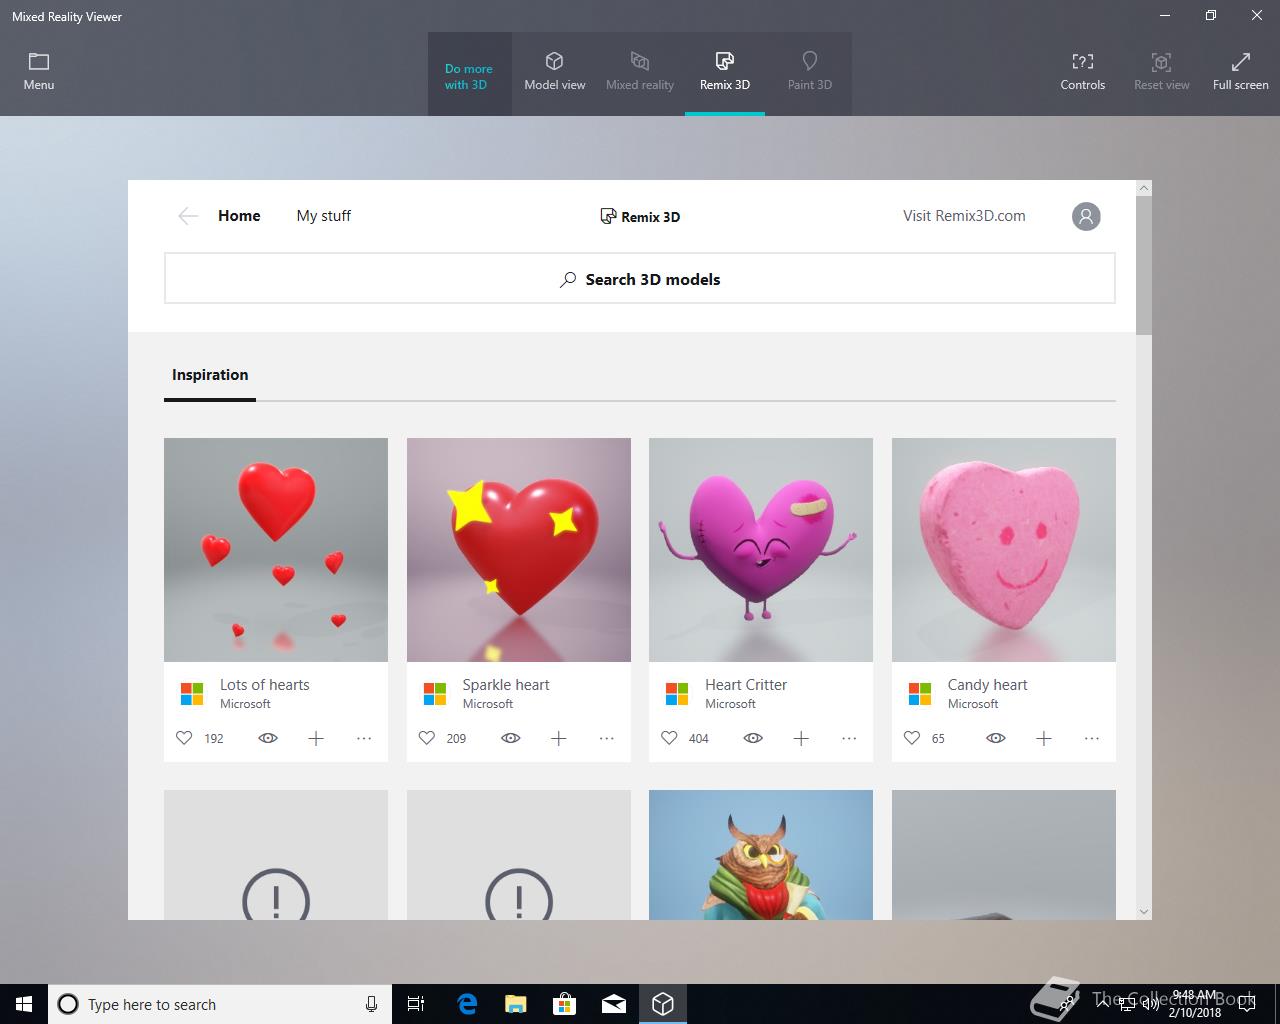Viewport: 1280px width, 1024px height.
Task: Open the Windows Start menu
Action: (x=24, y=1004)
